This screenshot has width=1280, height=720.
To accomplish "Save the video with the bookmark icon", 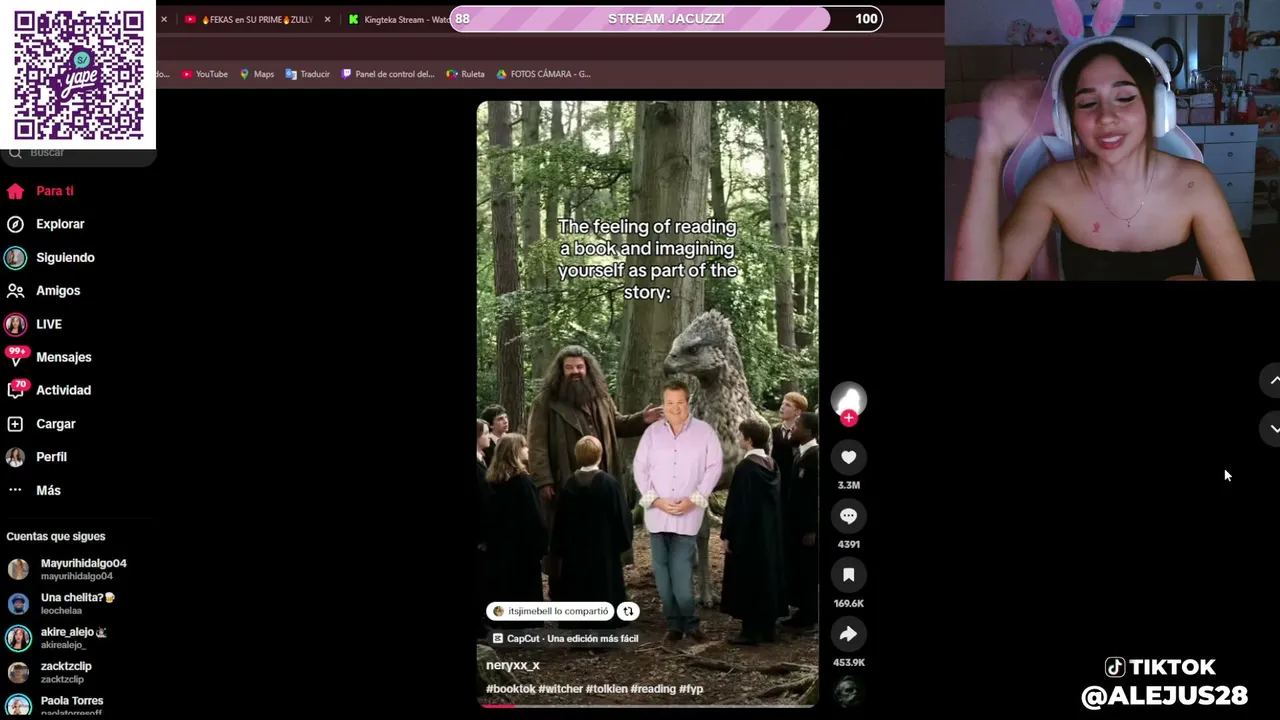I will (848, 575).
